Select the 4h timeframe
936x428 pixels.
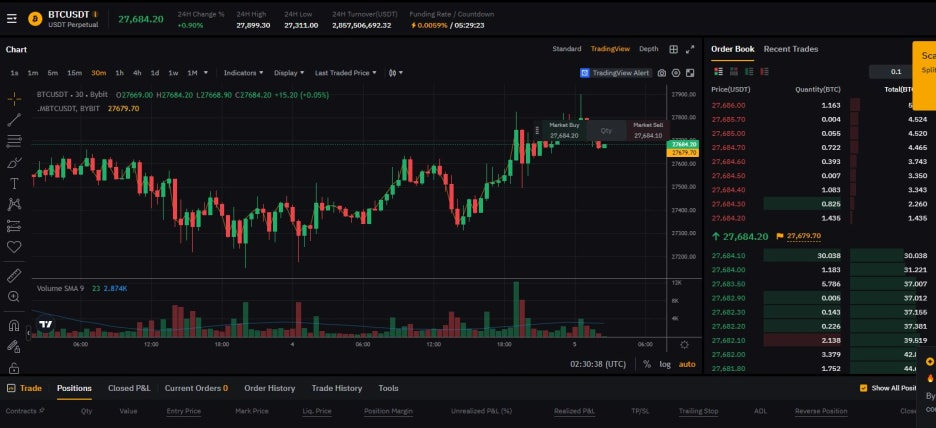point(137,73)
